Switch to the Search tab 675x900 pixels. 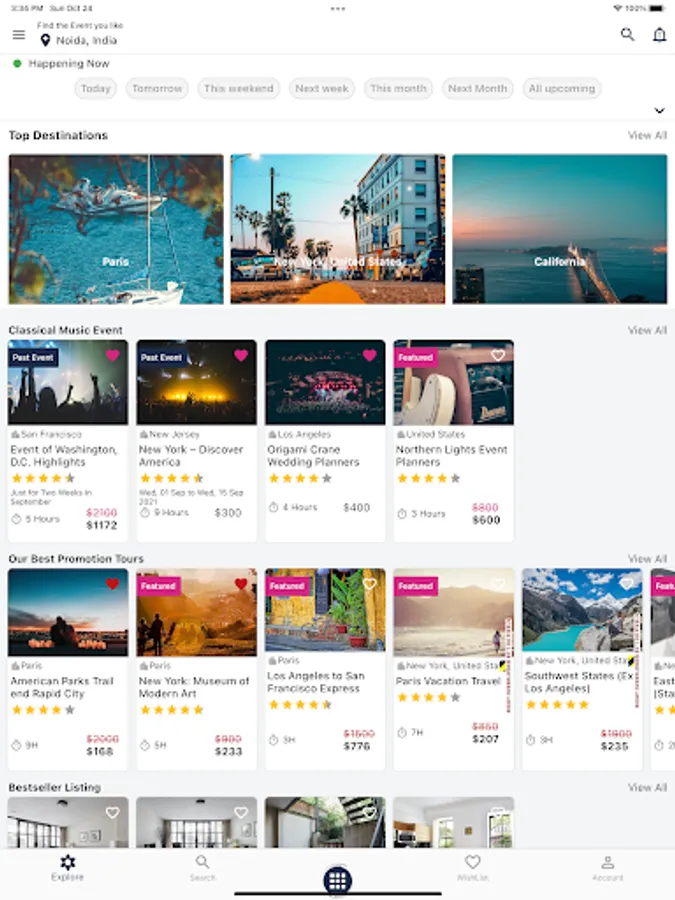click(x=203, y=867)
